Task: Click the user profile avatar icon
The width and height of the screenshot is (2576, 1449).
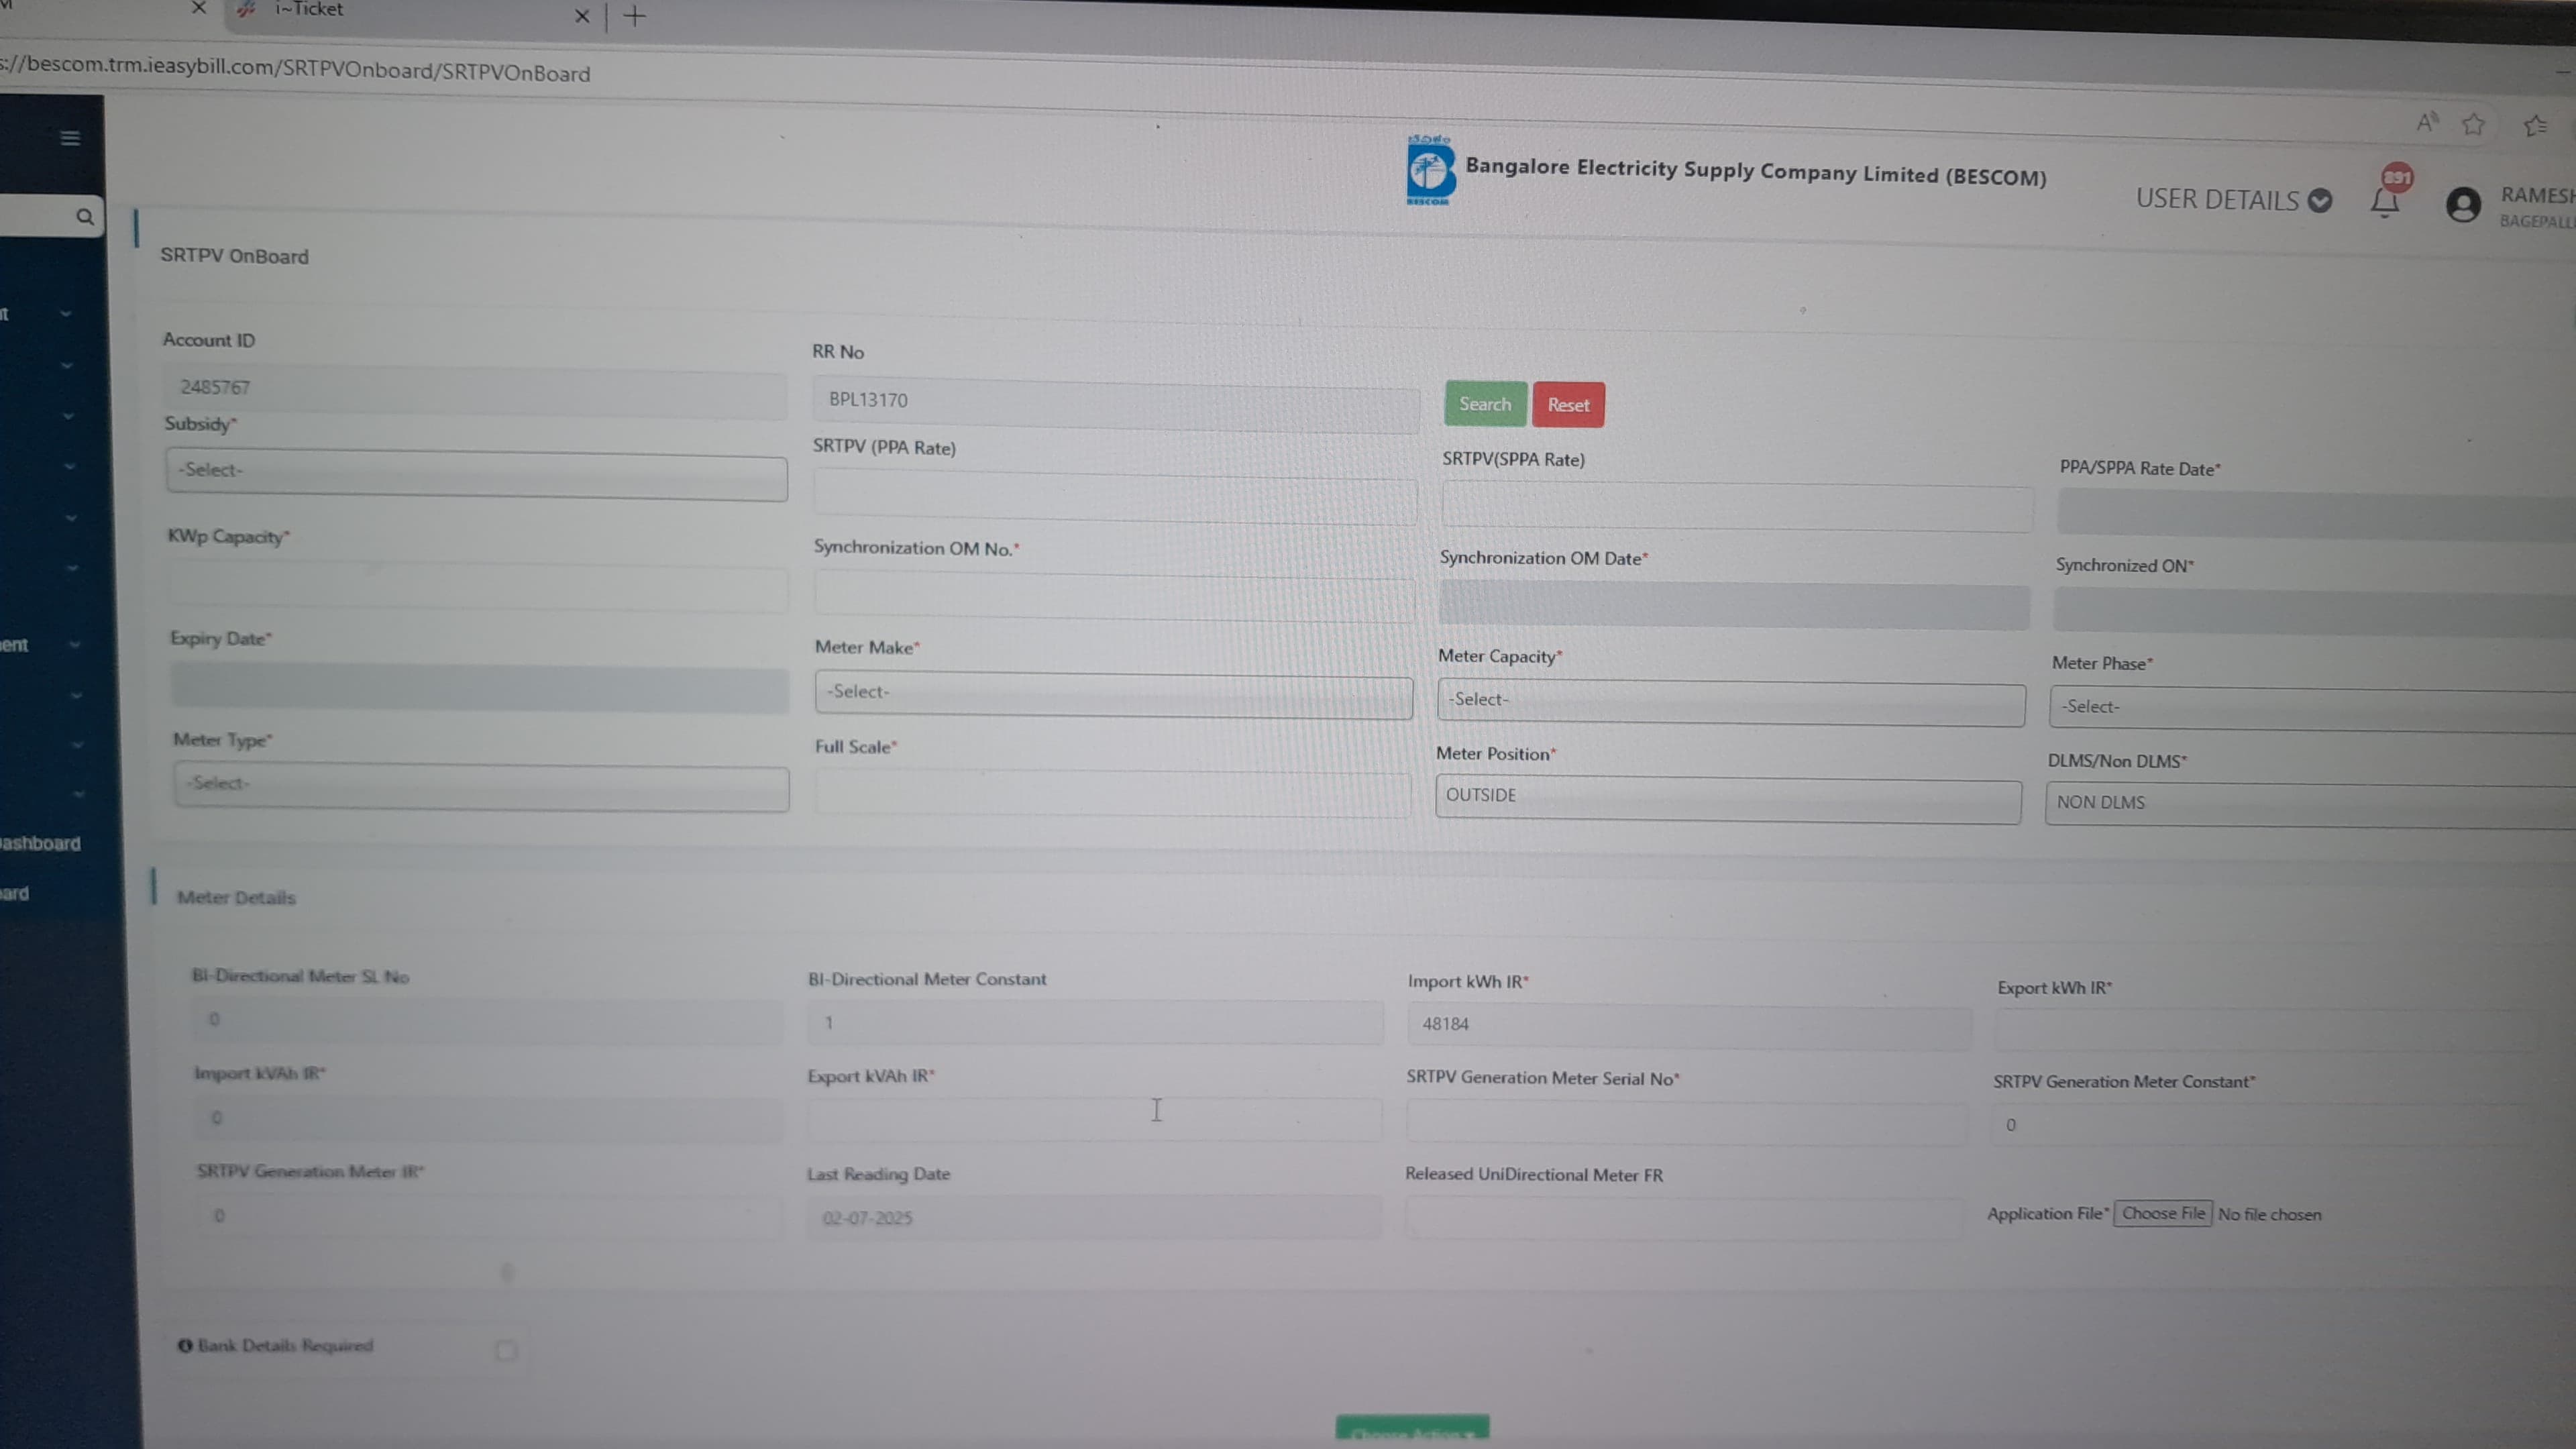Action: coord(2463,205)
